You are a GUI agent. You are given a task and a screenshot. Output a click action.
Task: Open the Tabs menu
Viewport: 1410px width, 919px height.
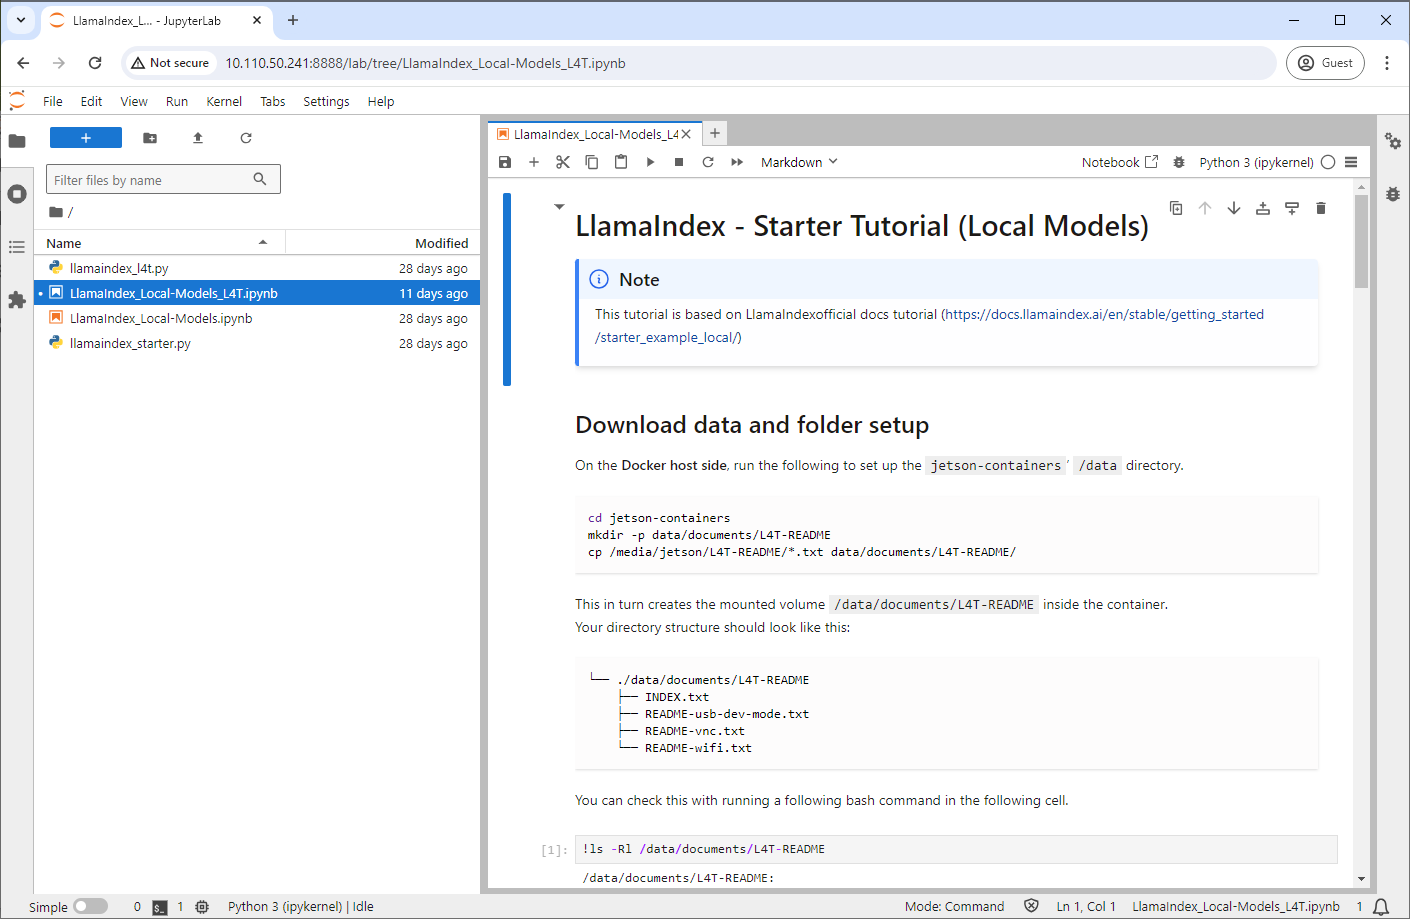(273, 101)
